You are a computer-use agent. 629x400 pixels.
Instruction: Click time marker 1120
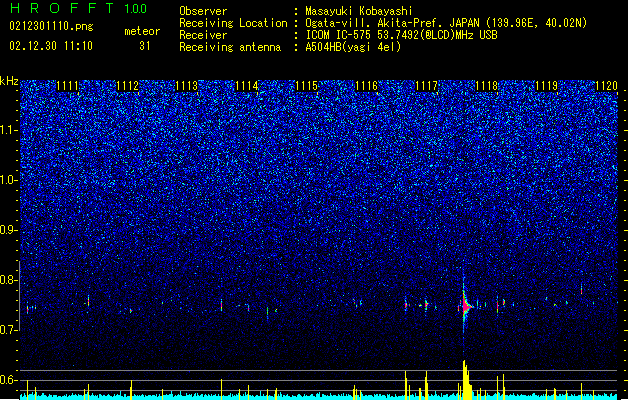(606, 86)
